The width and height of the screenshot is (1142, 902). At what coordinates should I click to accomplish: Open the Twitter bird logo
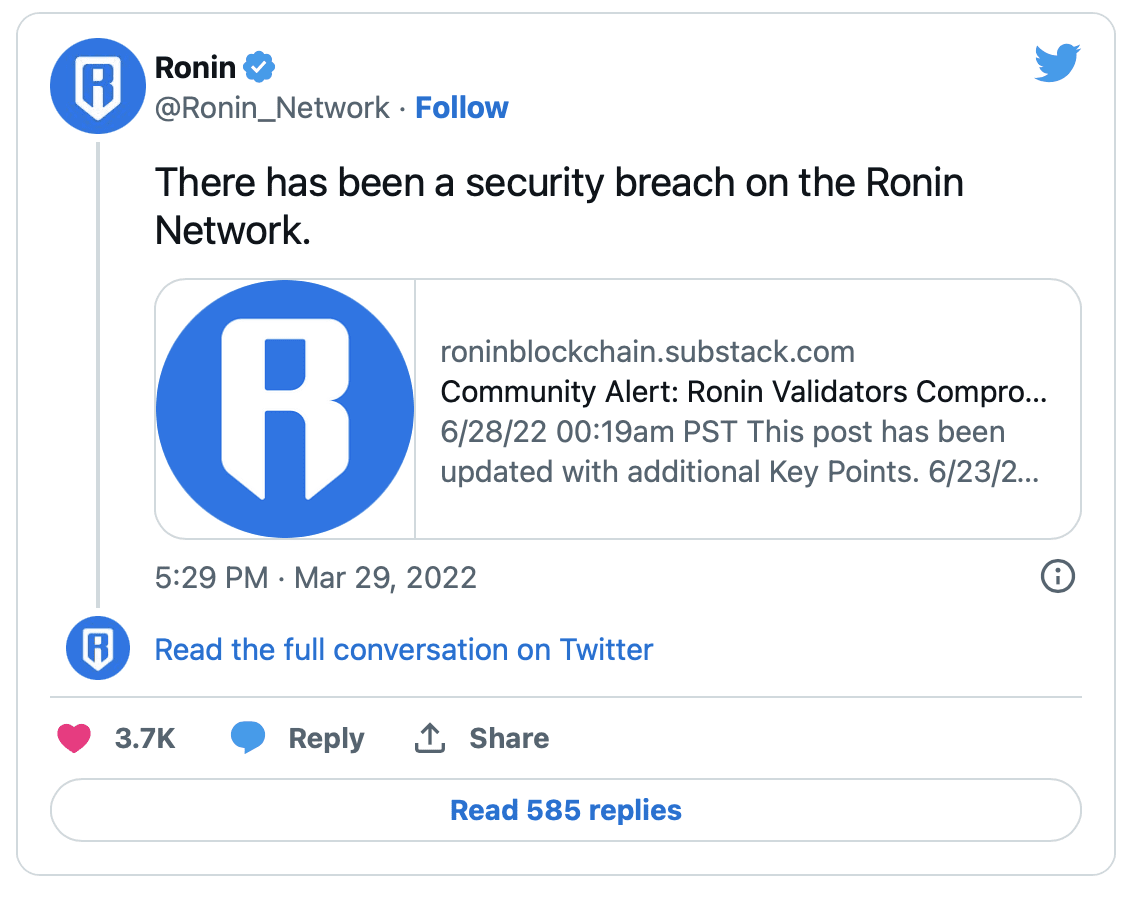(1057, 63)
